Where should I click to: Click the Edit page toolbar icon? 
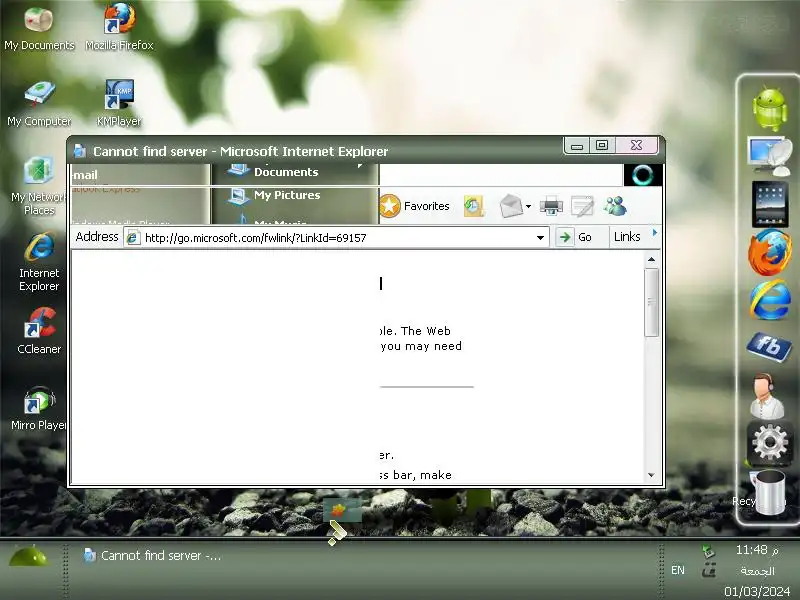click(582, 206)
